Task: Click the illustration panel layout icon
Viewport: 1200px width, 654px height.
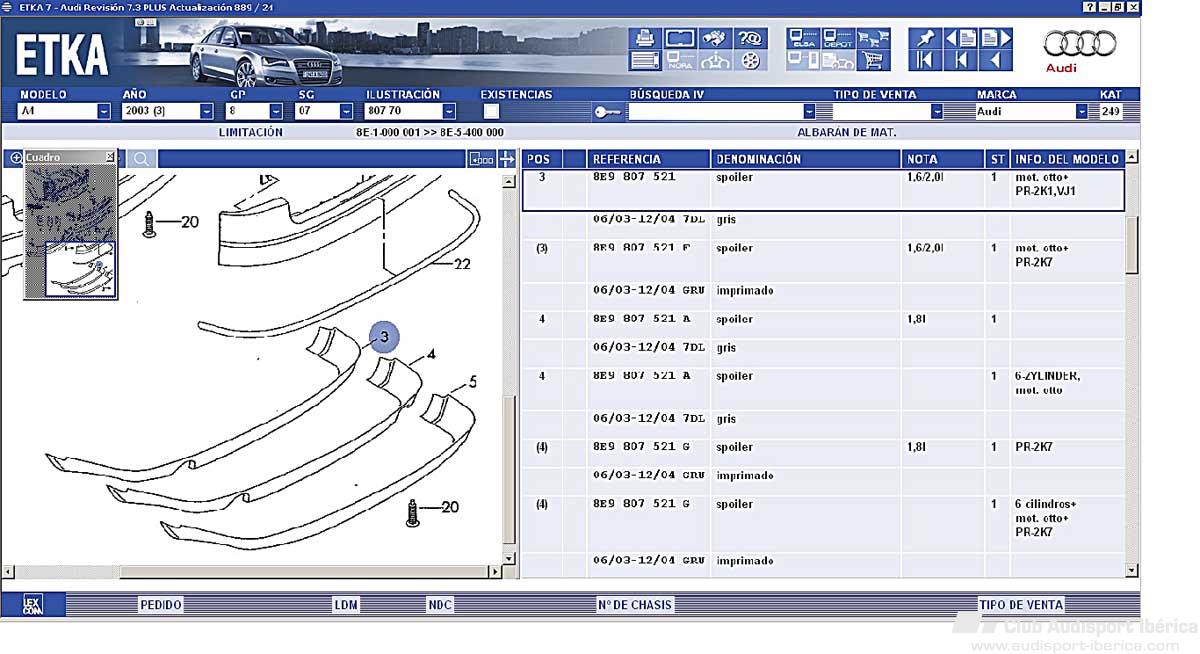Action: pyautogui.click(x=482, y=159)
